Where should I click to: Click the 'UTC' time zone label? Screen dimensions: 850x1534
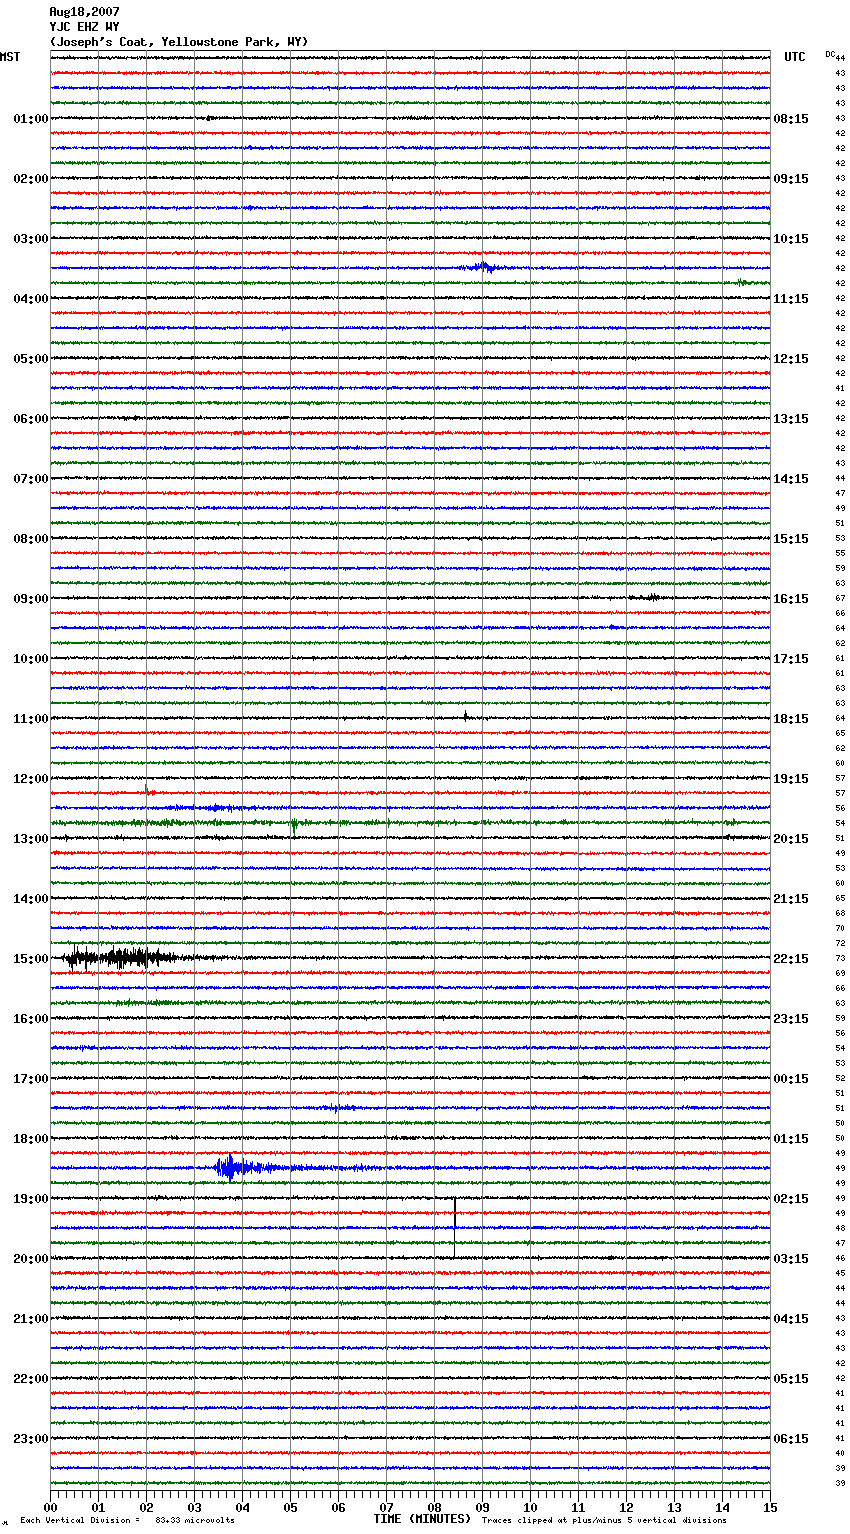[x=795, y=57]
